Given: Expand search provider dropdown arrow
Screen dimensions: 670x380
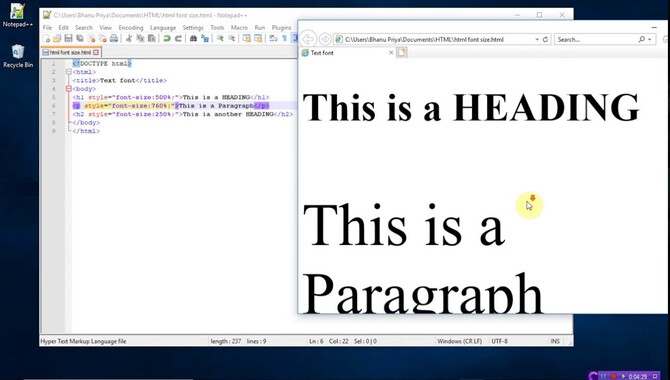Looking at the screenshot, I should pyautogui.click(x=650, y=39).
